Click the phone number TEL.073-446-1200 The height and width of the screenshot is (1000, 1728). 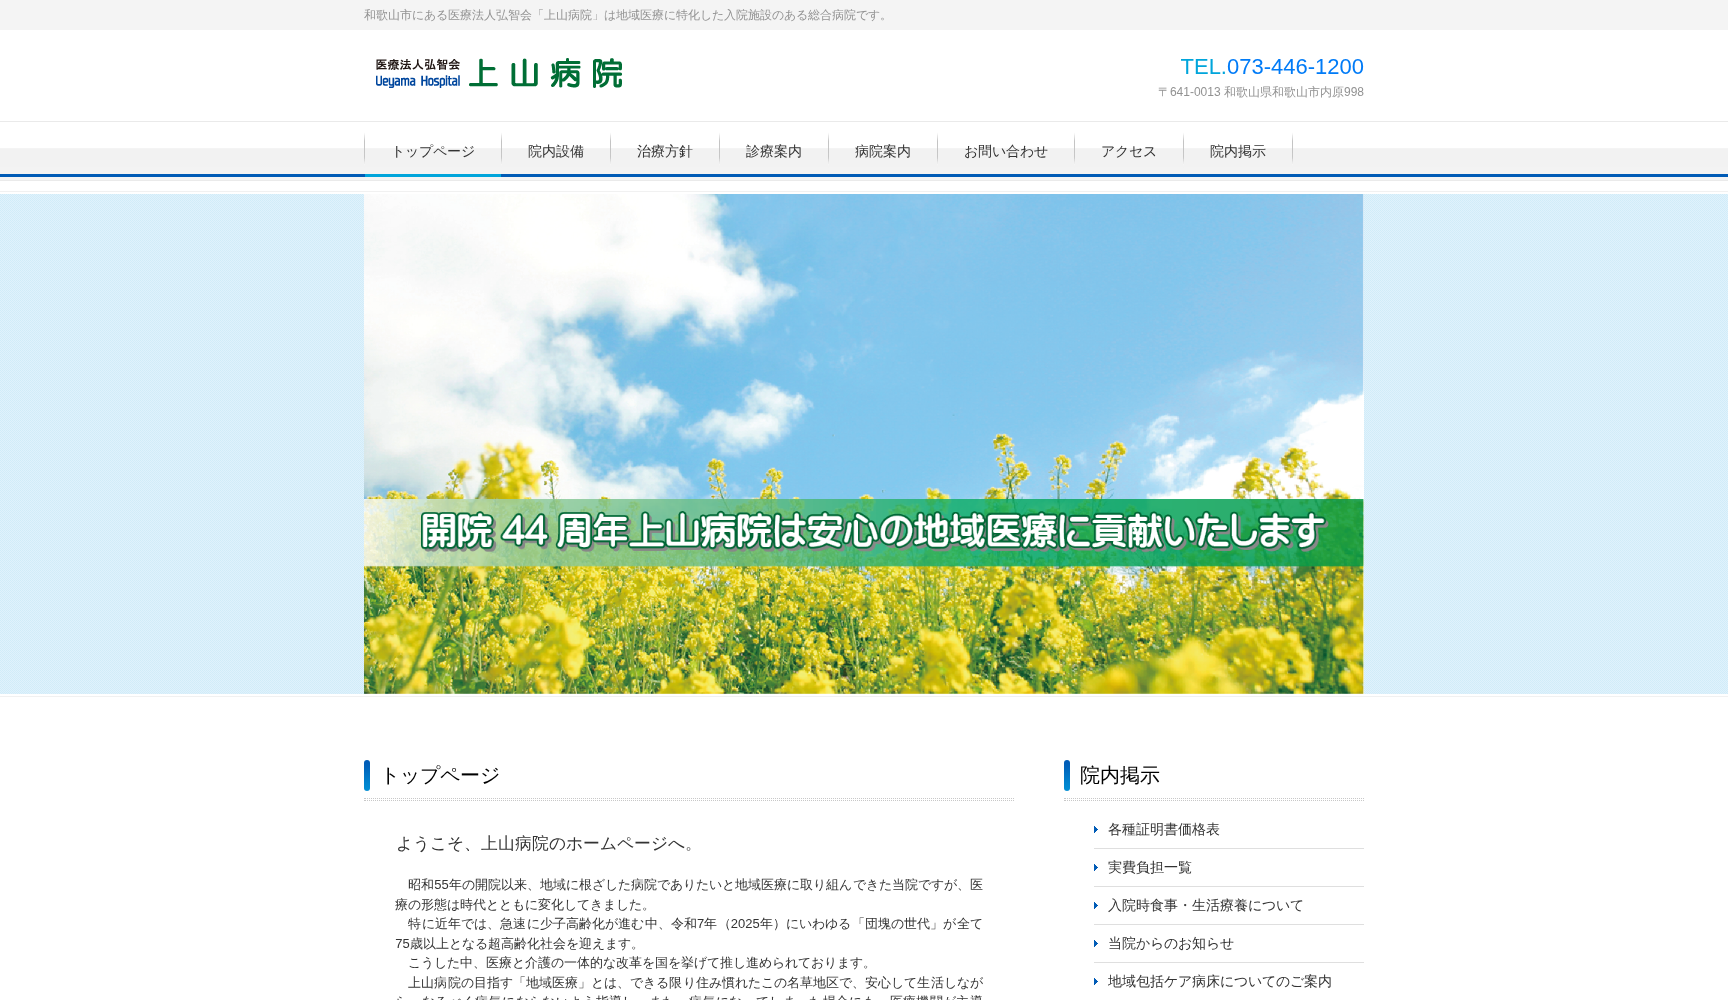[1271, 66]
